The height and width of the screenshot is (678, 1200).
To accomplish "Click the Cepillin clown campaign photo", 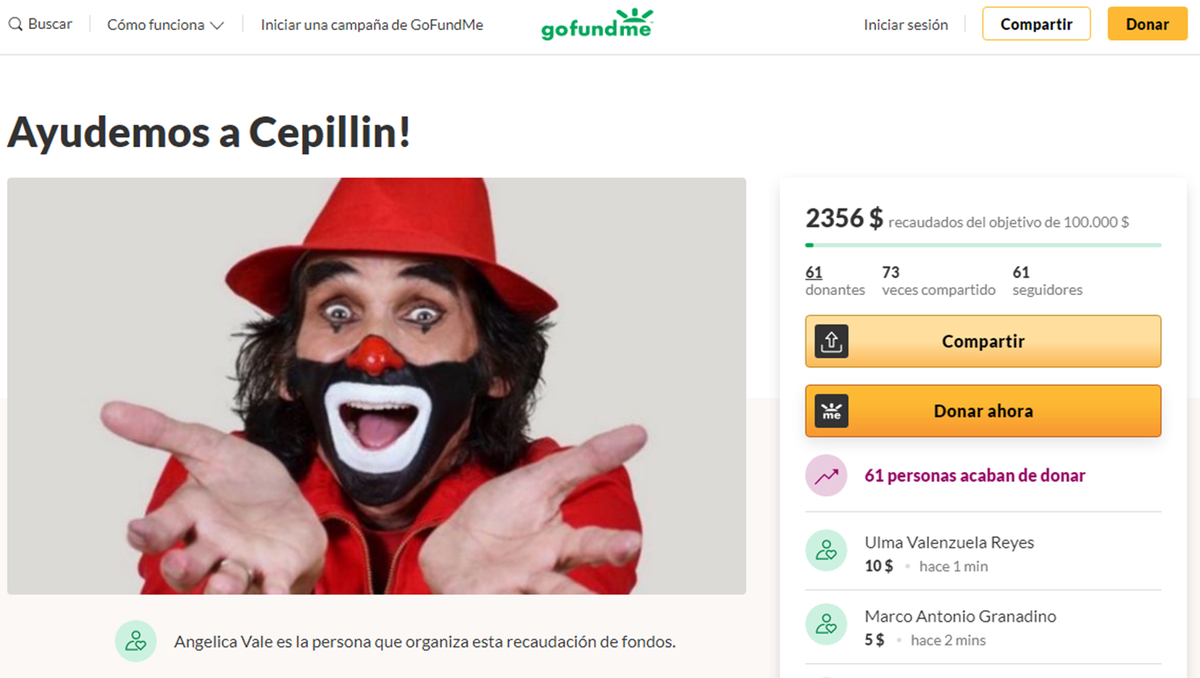I will pos(376,386).
